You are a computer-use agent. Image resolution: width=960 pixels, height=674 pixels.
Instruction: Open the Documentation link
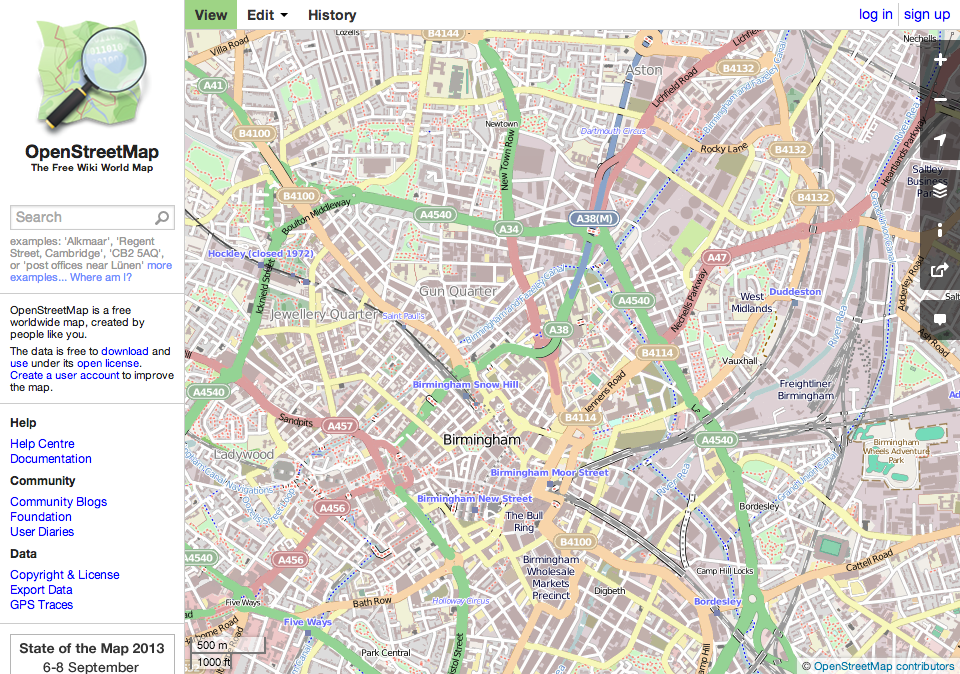pyautogui.click(x=51, y=459)
